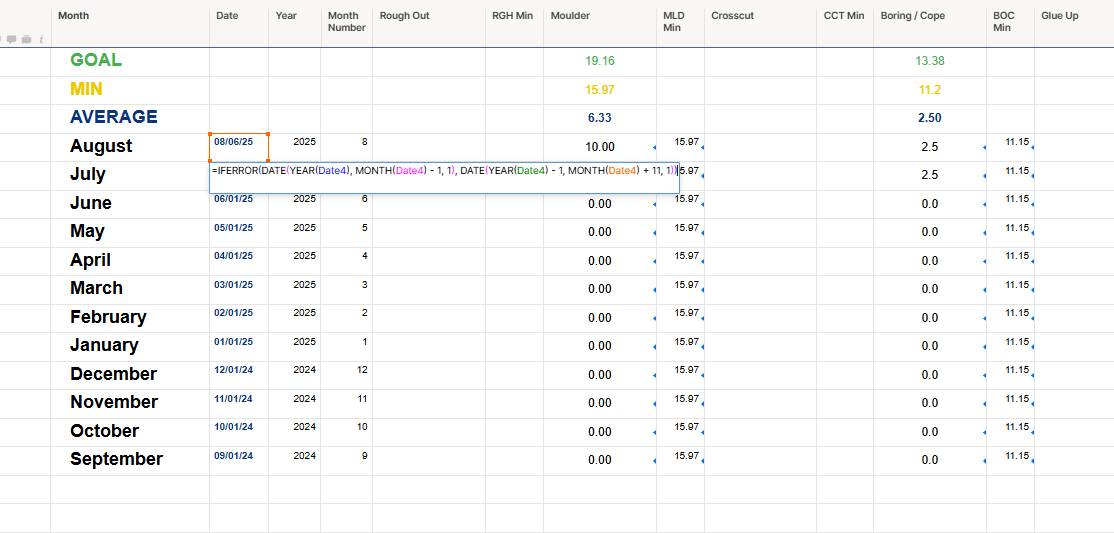Select the August month cell
Viewport: 1114px width, 533px height.
click(x=130, y=147)
